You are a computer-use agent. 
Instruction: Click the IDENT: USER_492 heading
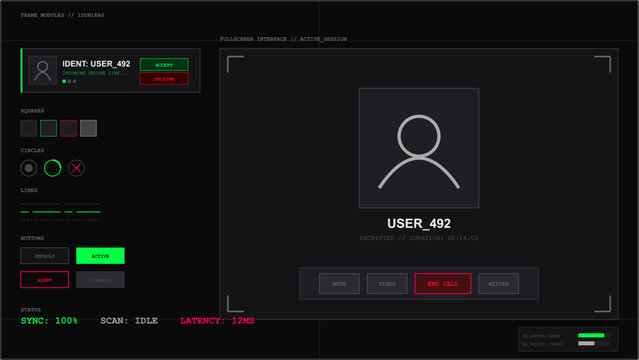(96, 64)
